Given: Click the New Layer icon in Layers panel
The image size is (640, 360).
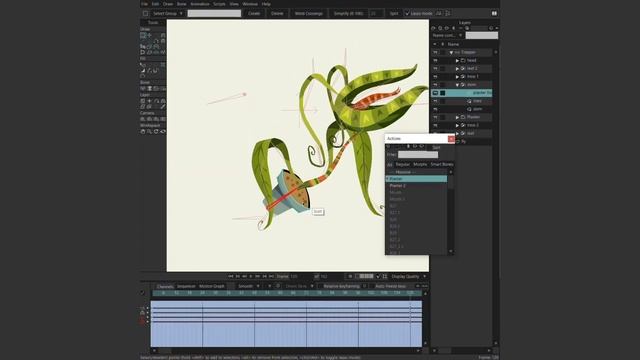Looking at the screenshot, I should 433,28.
